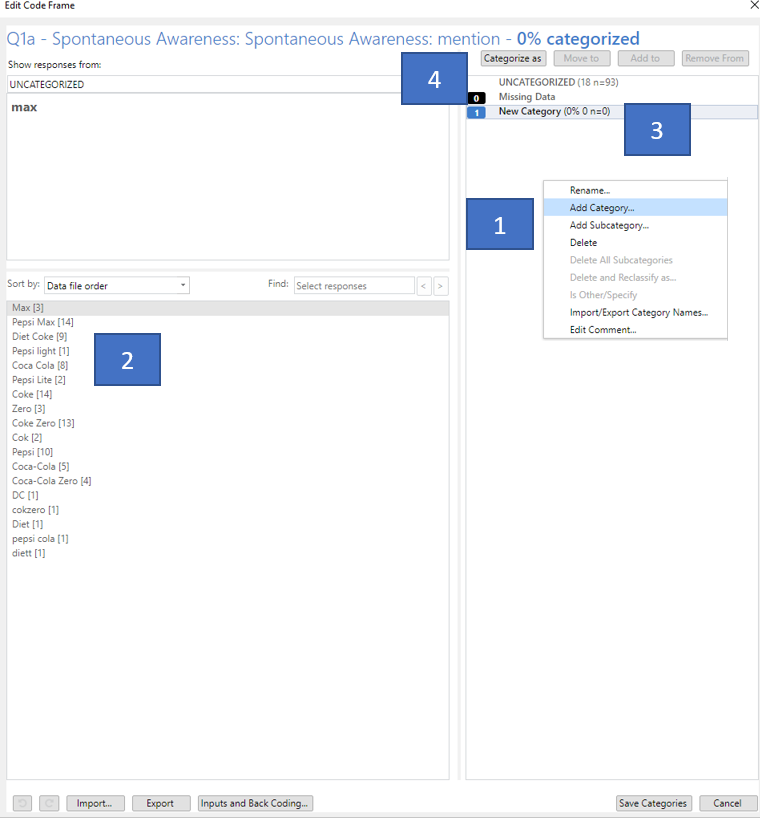Choose Edit Comment... menu entry

[x=635, y=330]
